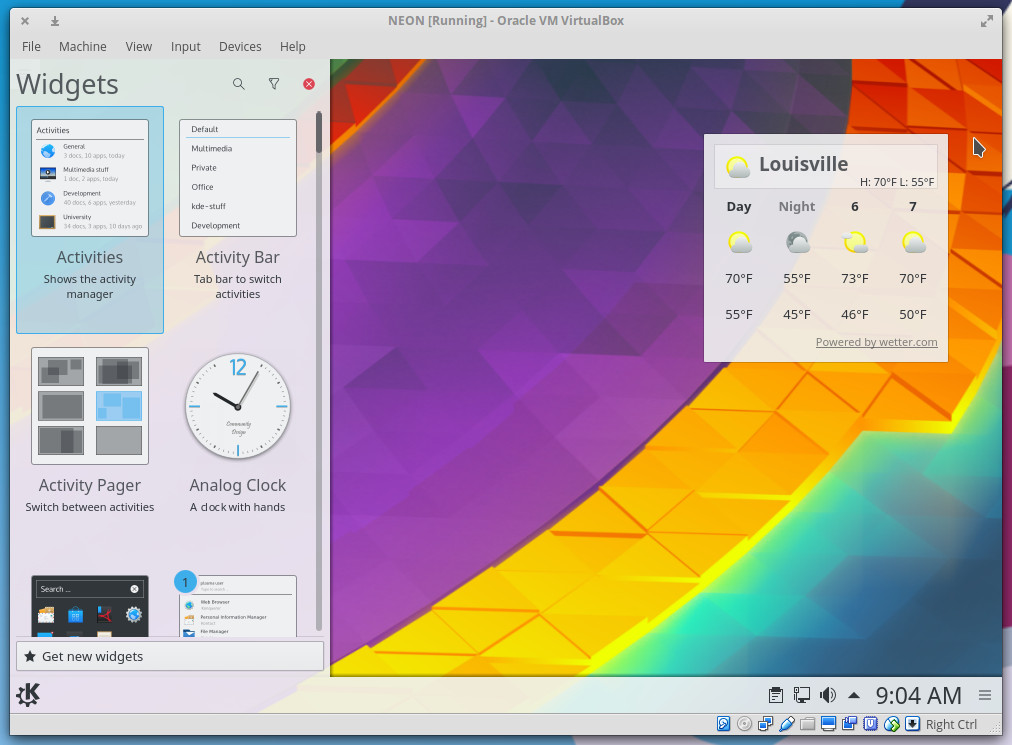The image size is (1012, 745).
Task: Click the Louisville weather title
Action: [x=804, y=164]
